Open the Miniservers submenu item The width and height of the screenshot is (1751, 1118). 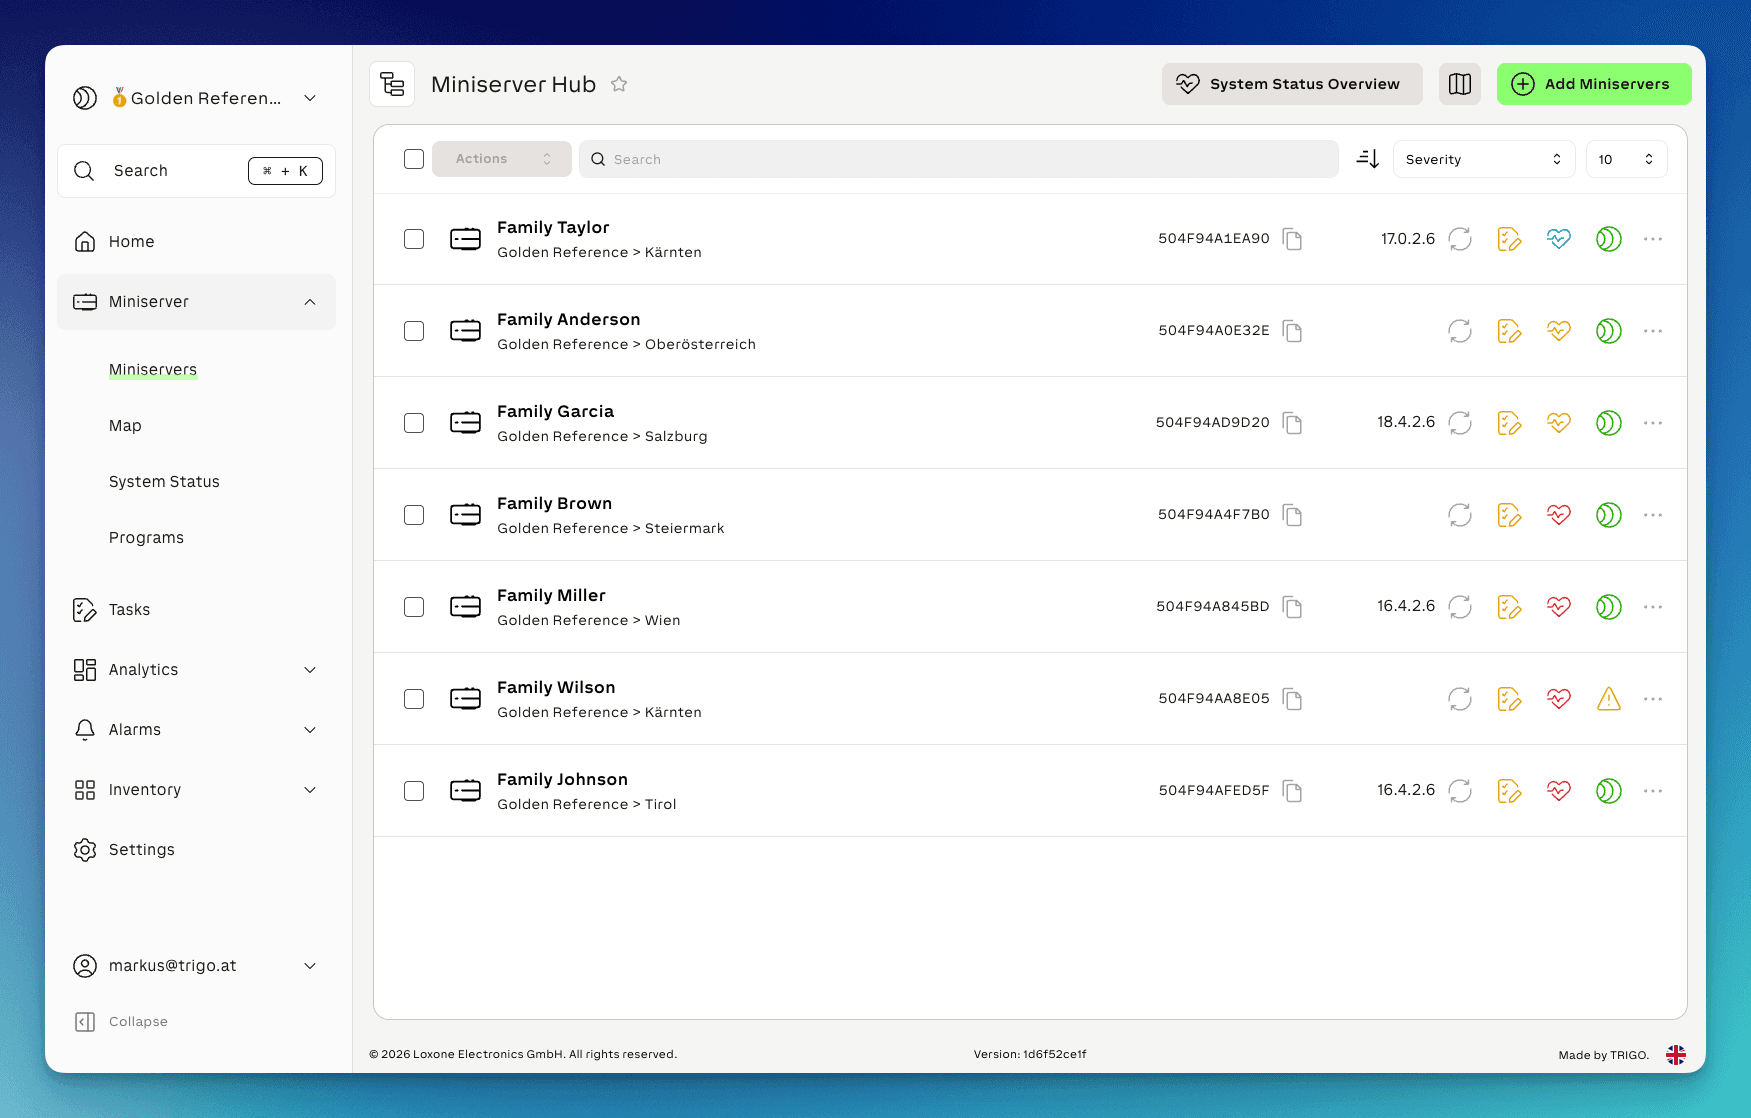coord(153,370)
